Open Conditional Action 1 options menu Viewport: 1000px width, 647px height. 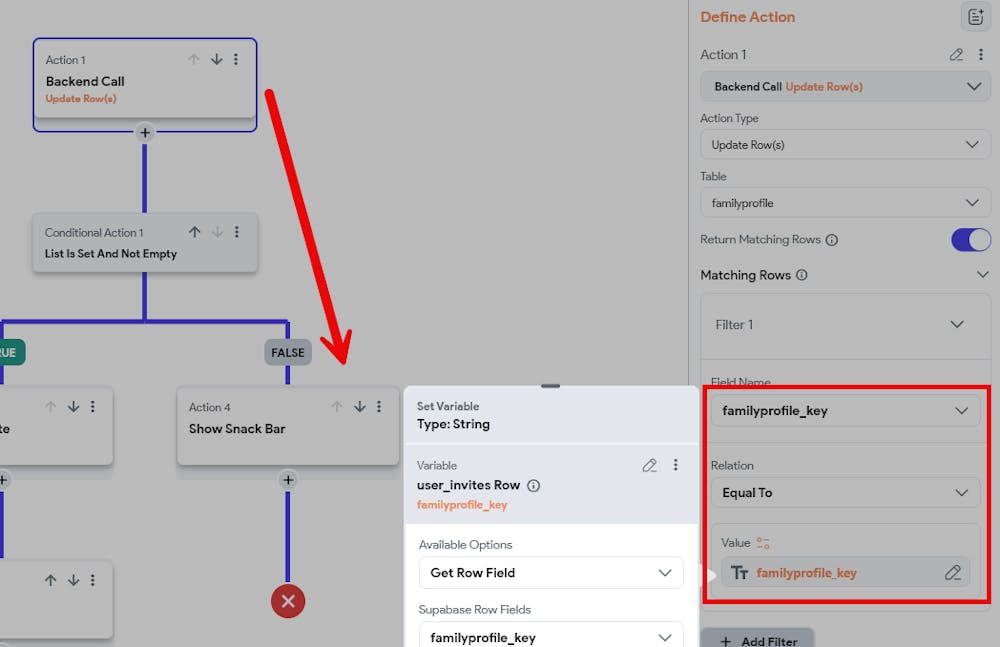coord(237,232)
